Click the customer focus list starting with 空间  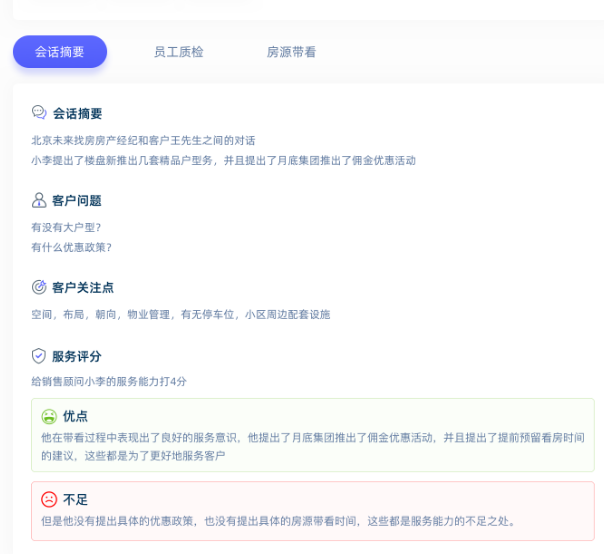[180, 314]
